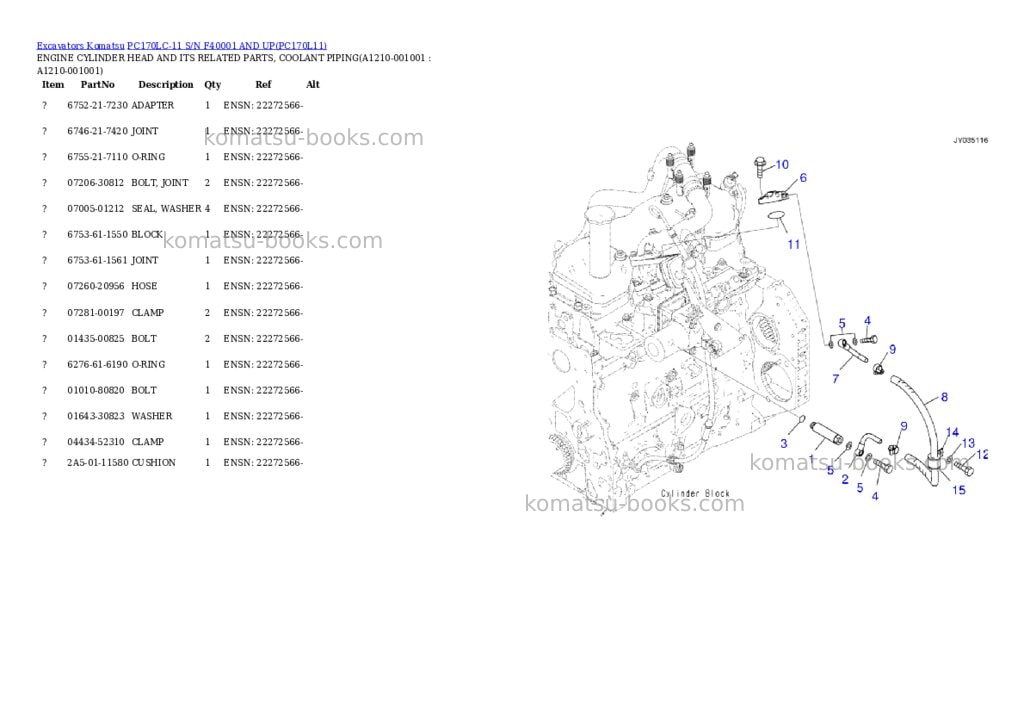
Task: Select part number 07260-20956
Action: (95, 286)
